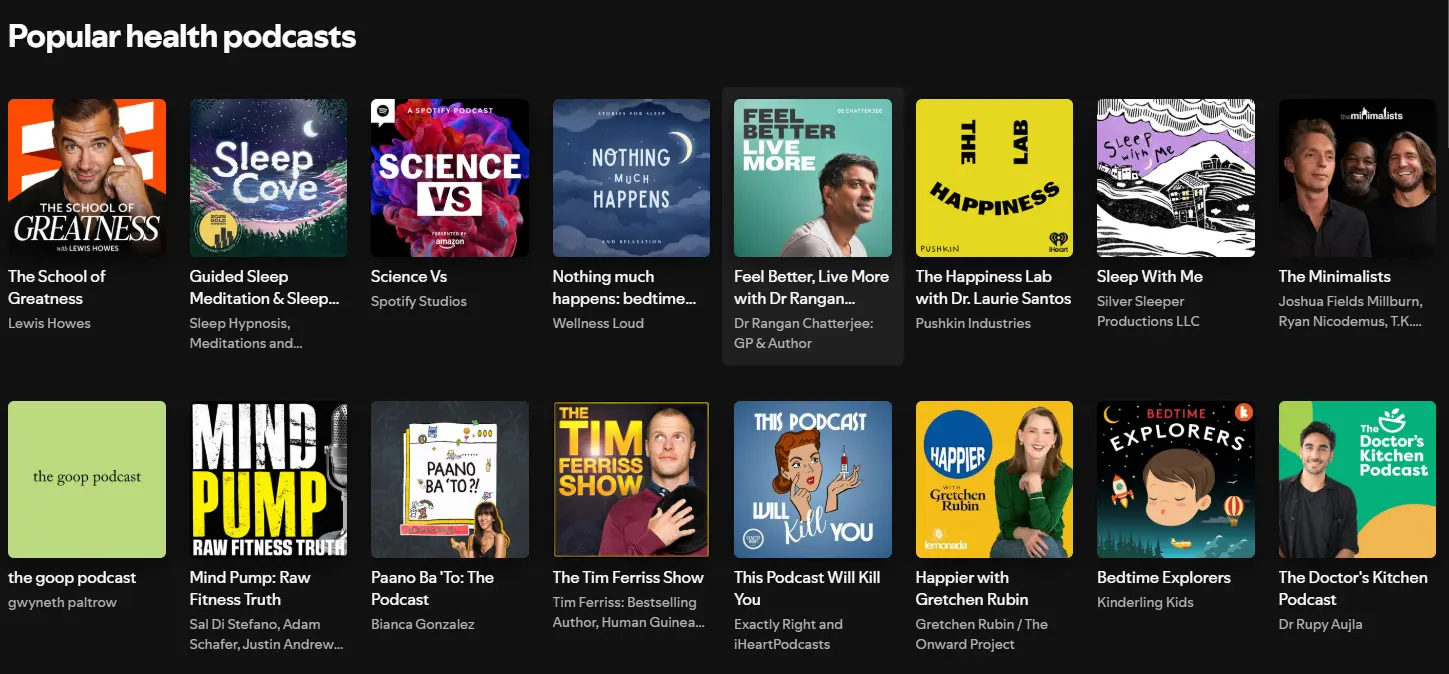Open the Bedtime Explorers cover art
The width and height of the screenshot is (1449, 674).
pos(1176,479)
